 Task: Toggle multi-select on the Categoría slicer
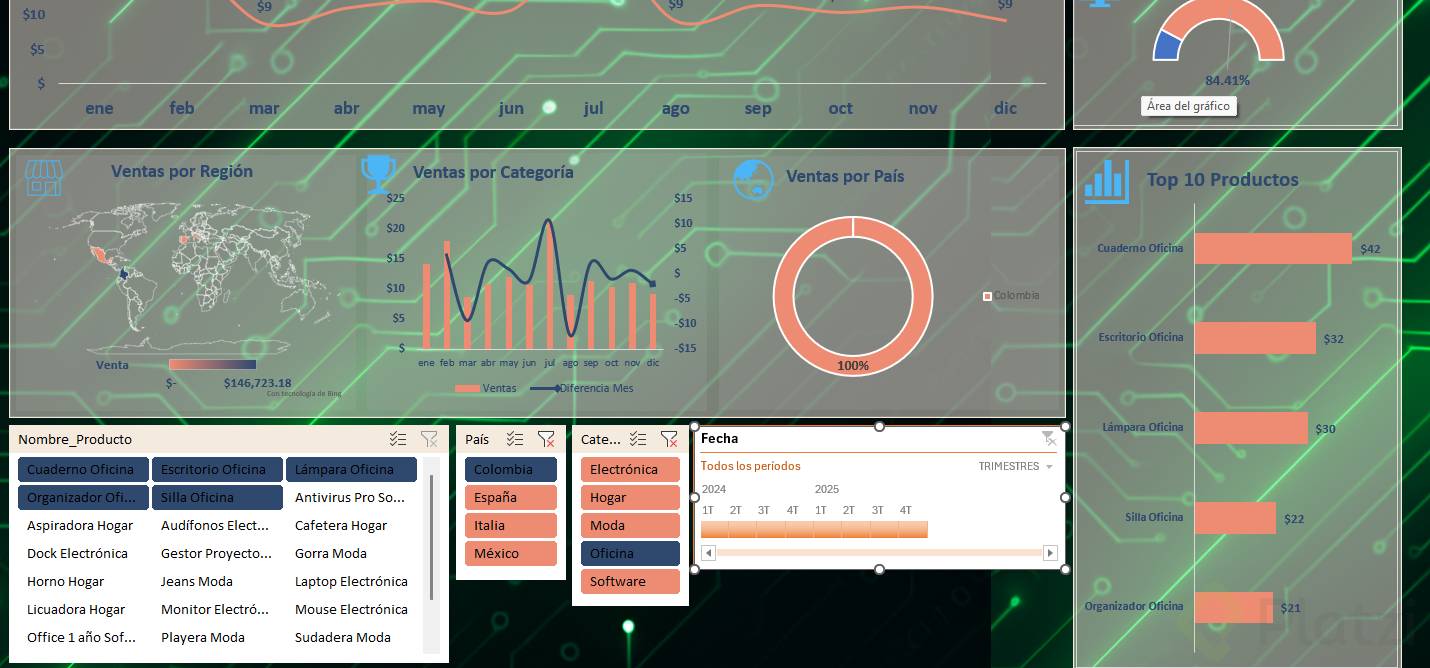(638, 439)
